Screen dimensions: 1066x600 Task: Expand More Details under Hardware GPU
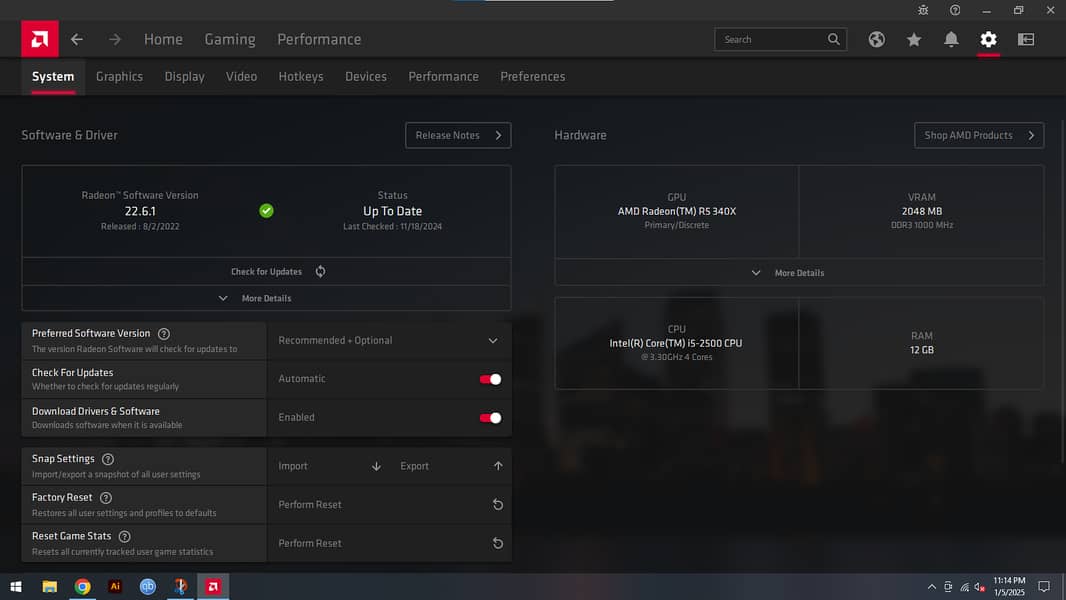coord(799,272)
